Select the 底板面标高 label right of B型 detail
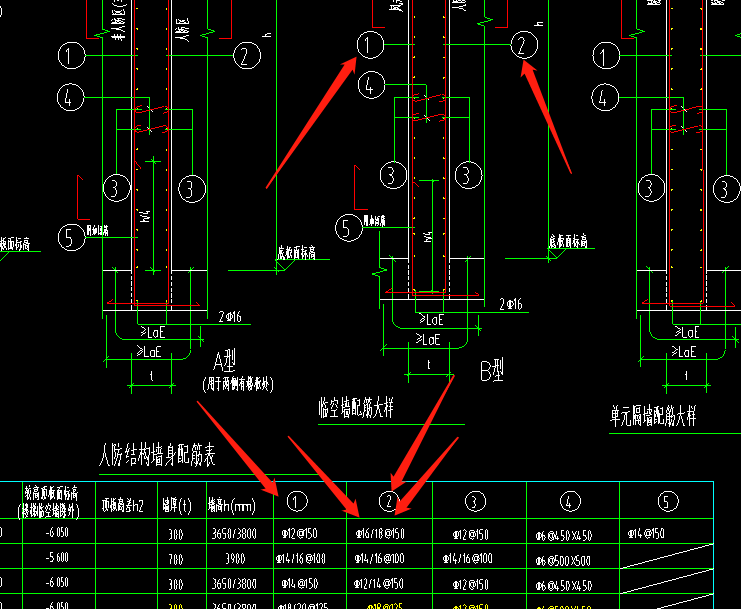 click(x=568, y=241)
